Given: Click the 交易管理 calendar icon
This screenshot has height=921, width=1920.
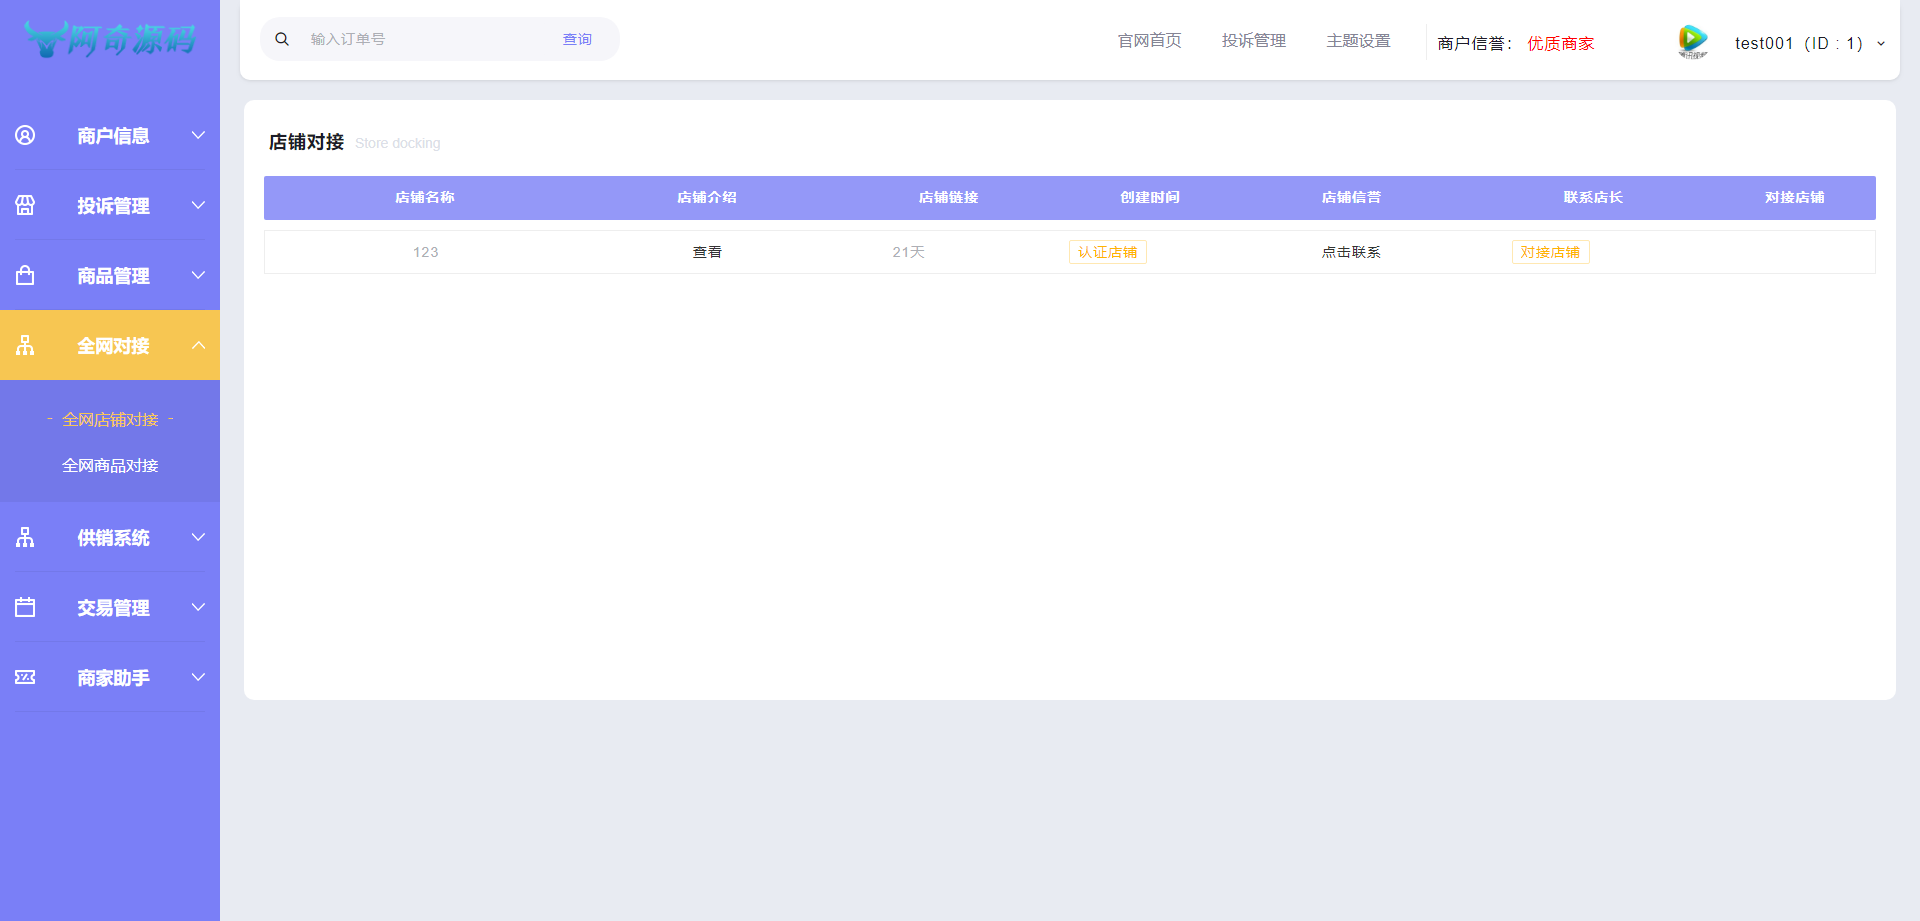Looking at the screenshot, I should pos(25,607).
